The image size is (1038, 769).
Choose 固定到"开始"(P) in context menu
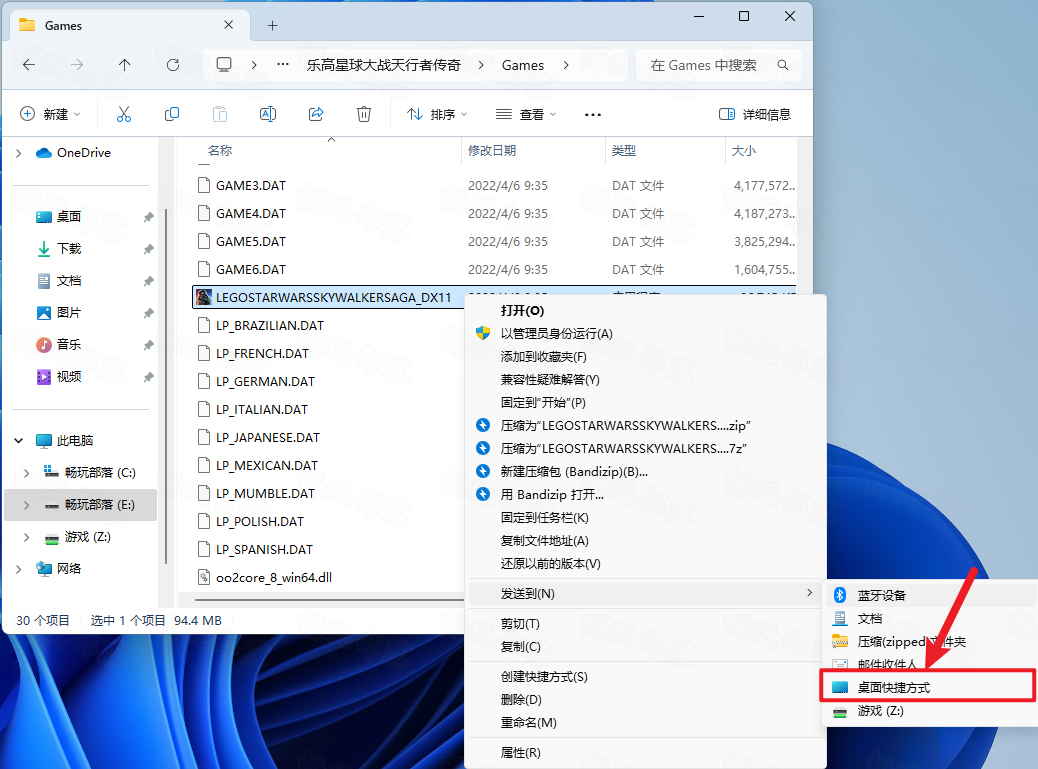pyautogui.click(x=645, y=402)
